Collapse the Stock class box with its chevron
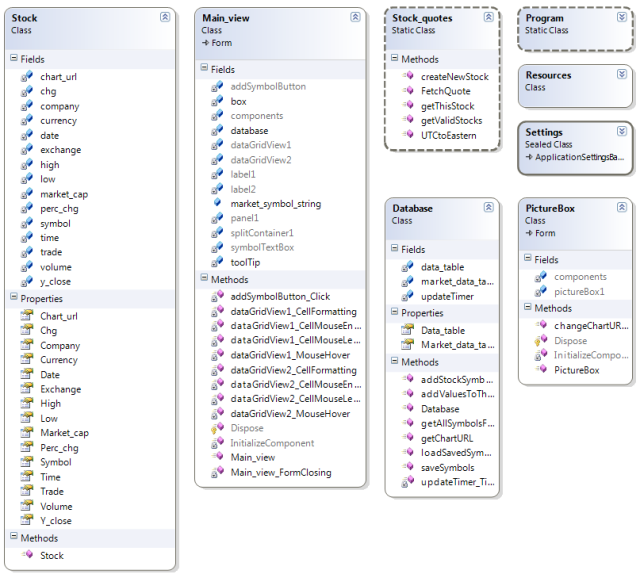The width and height of the screenshot is (640, 578). pyautogui.click(x=165, y=18)
